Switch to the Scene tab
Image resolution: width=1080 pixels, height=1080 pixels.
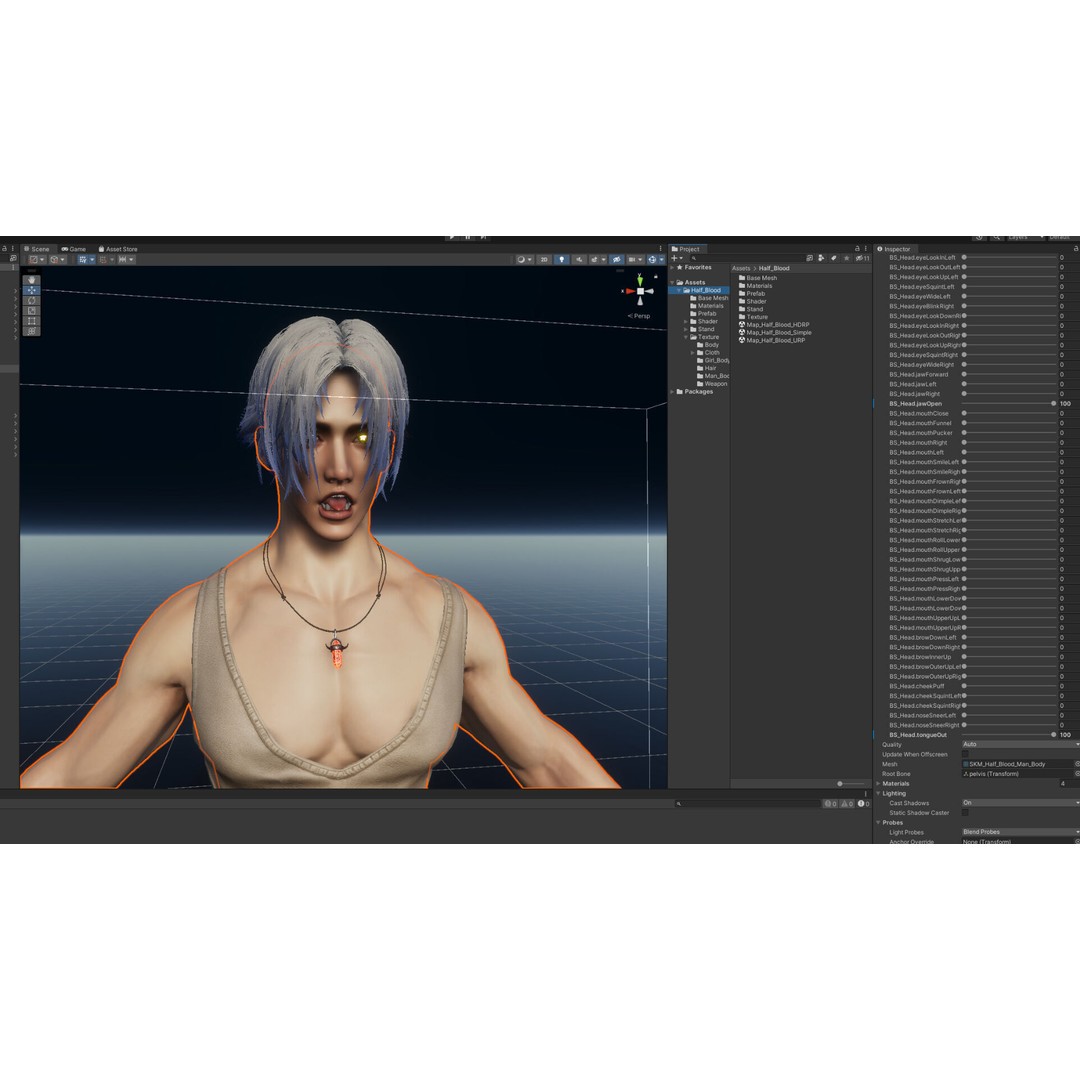37,249
